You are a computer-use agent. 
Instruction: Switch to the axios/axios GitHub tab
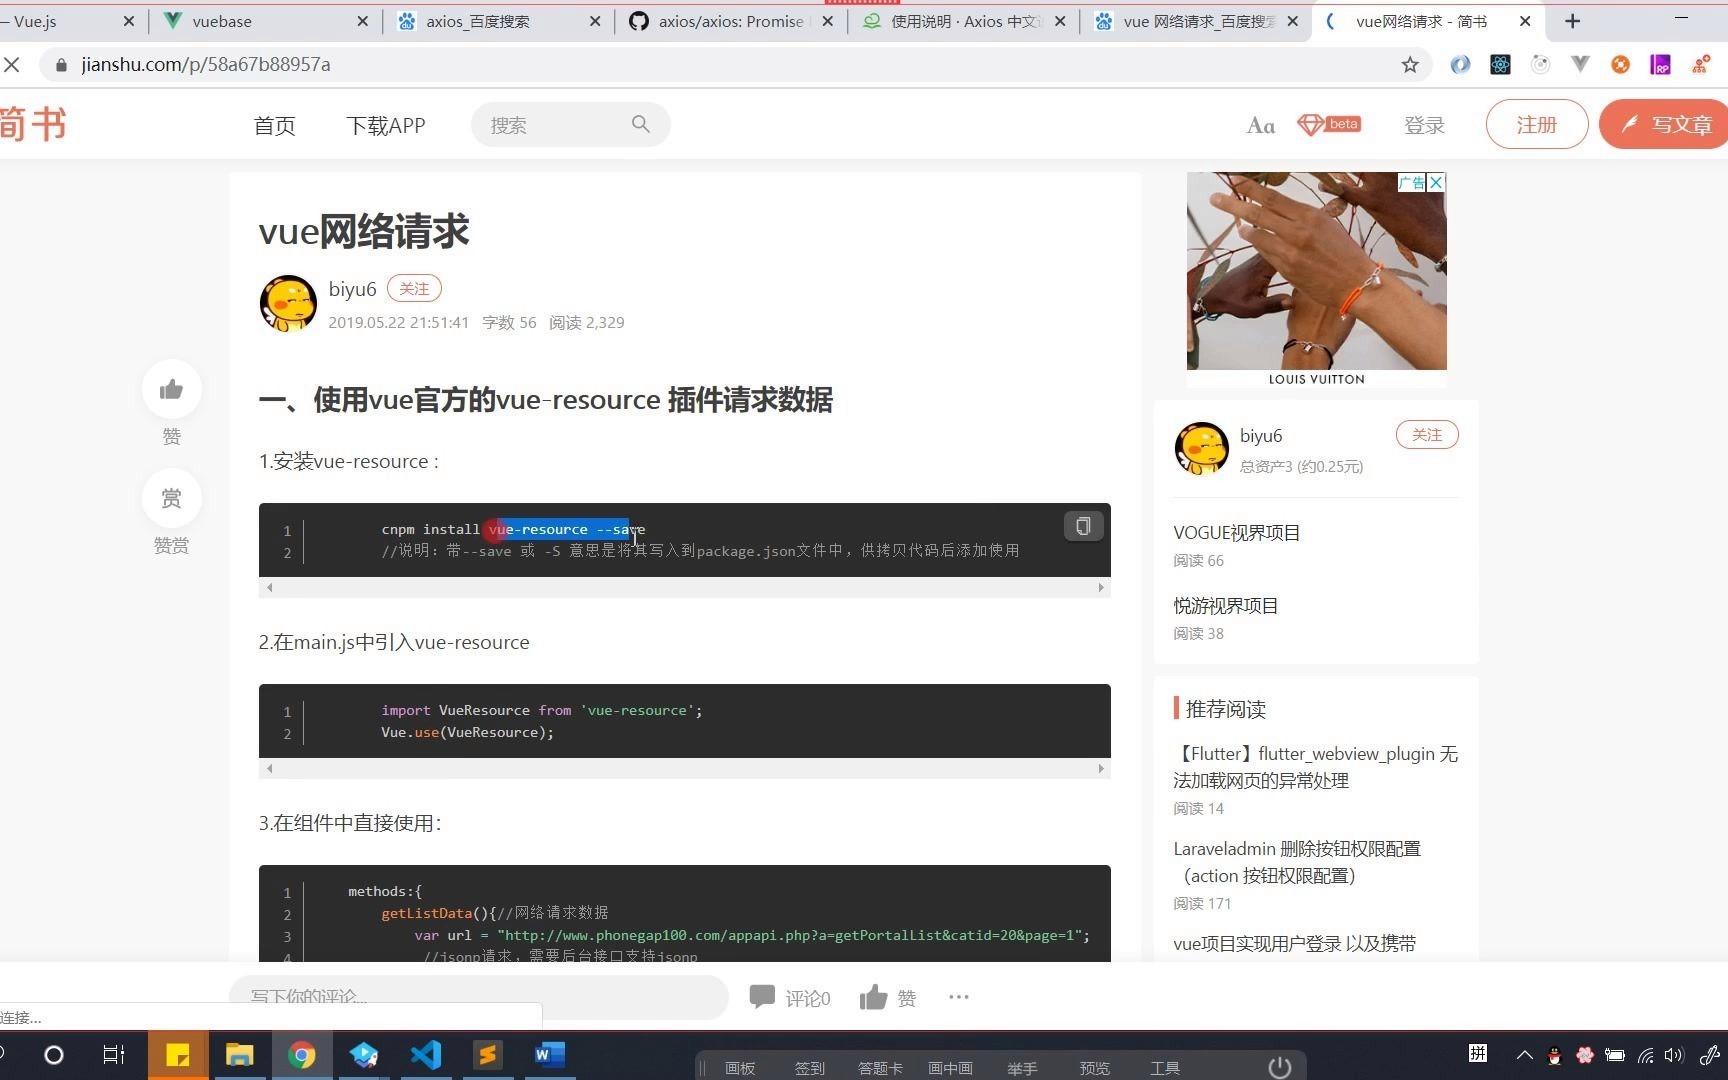pyautogui.click(x=730, y=21)
